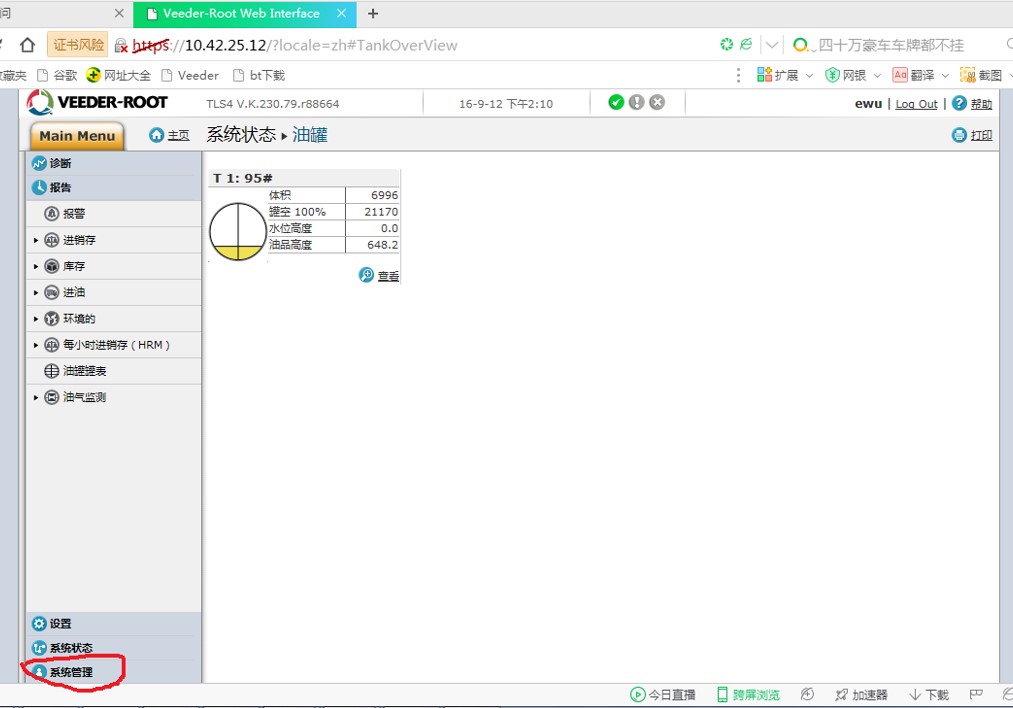1013x708 pixels.
Task: Click the help question mark icon
Action: click(960, 103)
